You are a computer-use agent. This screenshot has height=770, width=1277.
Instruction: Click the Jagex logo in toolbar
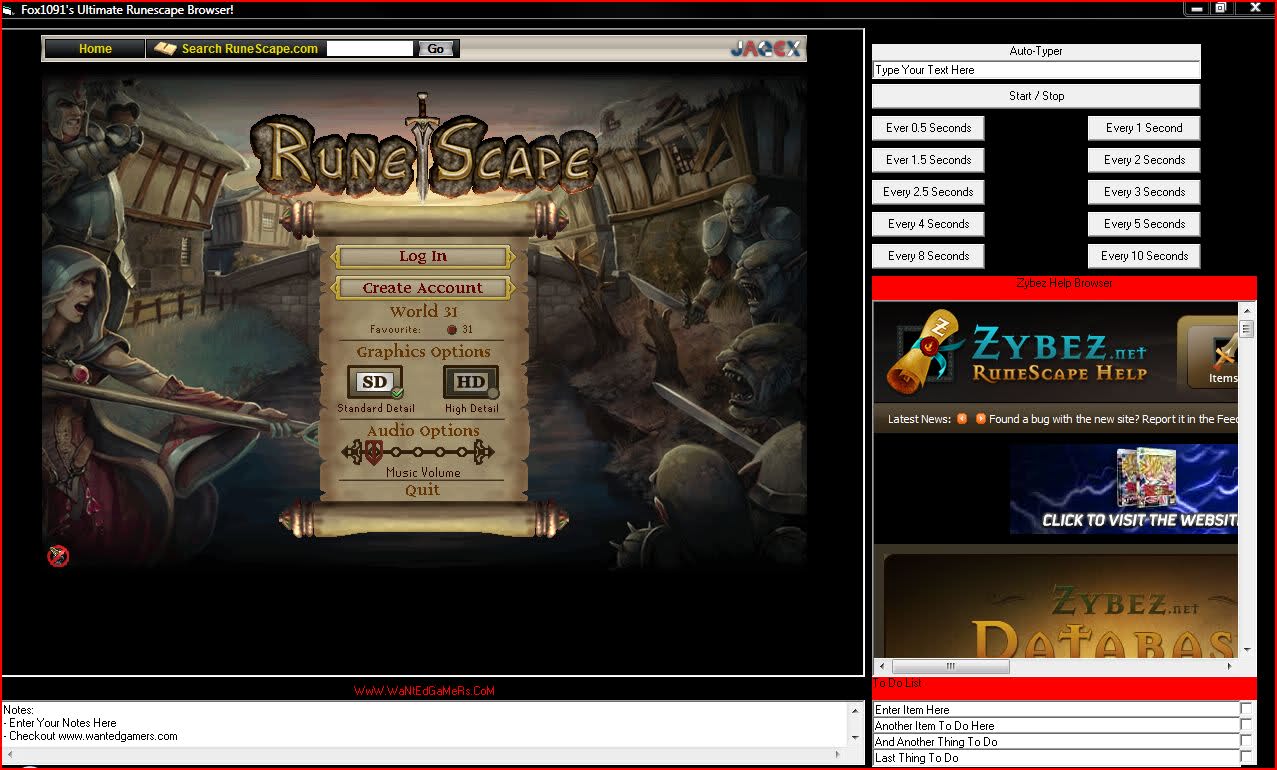(765, 48)
